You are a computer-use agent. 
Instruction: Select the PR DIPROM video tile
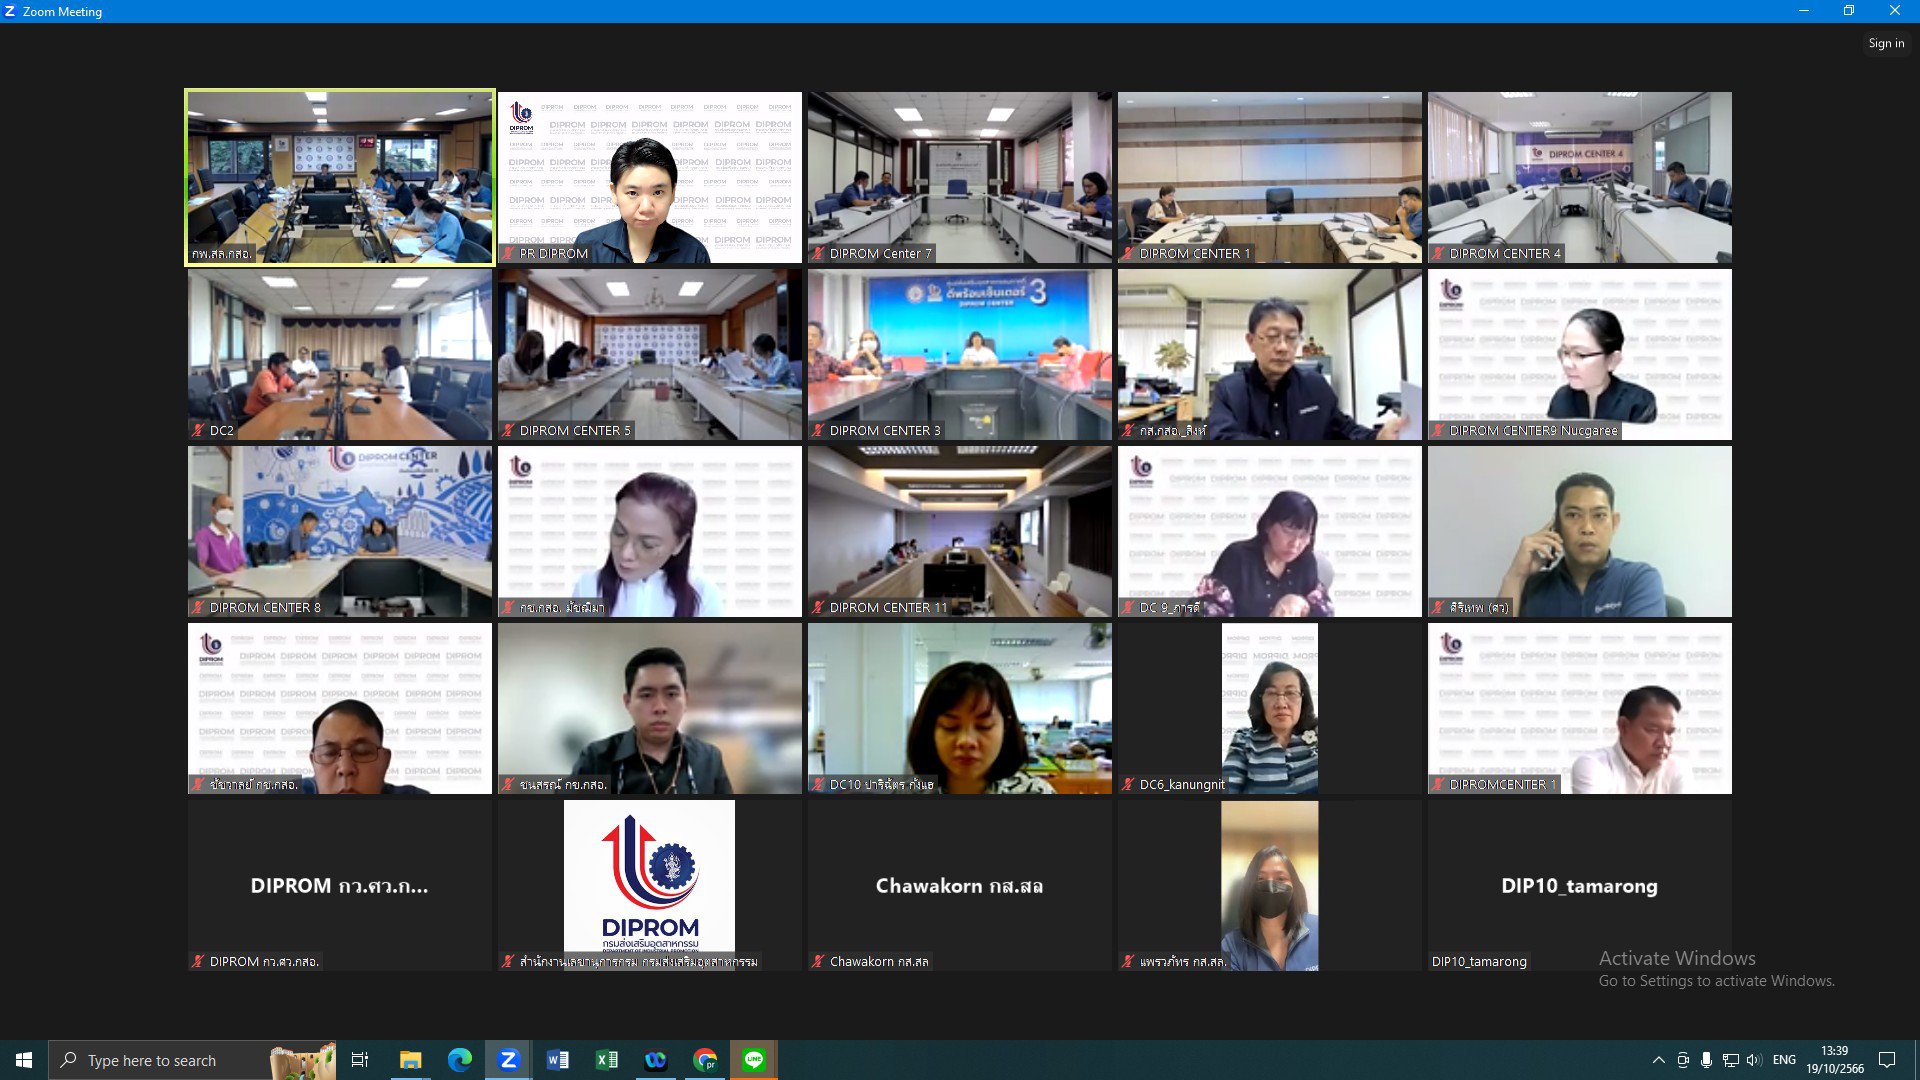[650, 177]
